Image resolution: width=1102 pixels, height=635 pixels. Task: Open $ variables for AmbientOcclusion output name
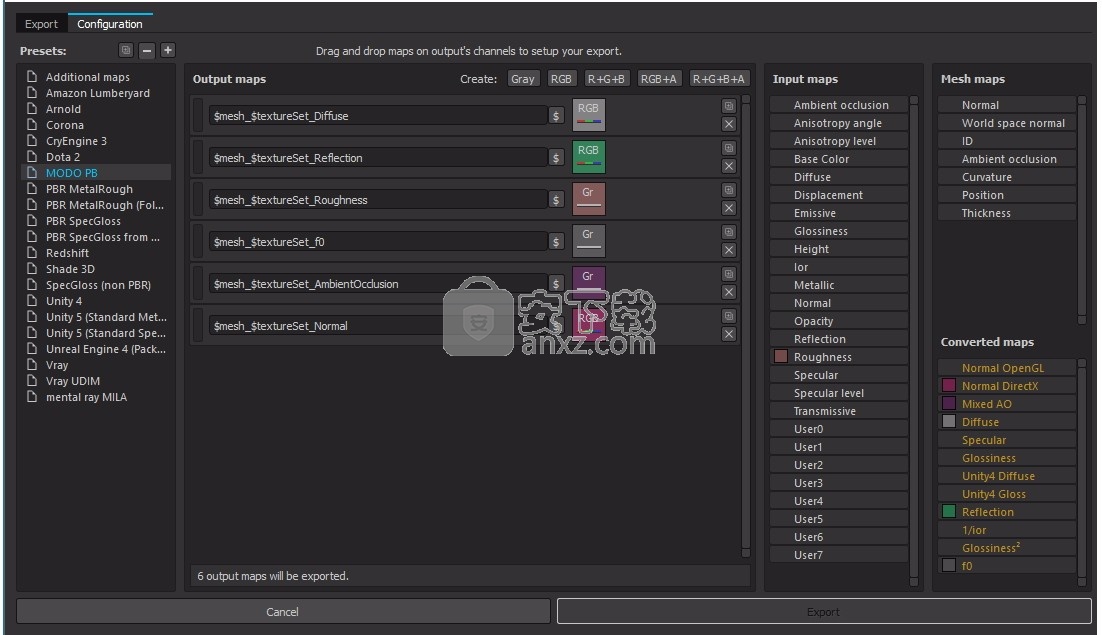point(556,284)
